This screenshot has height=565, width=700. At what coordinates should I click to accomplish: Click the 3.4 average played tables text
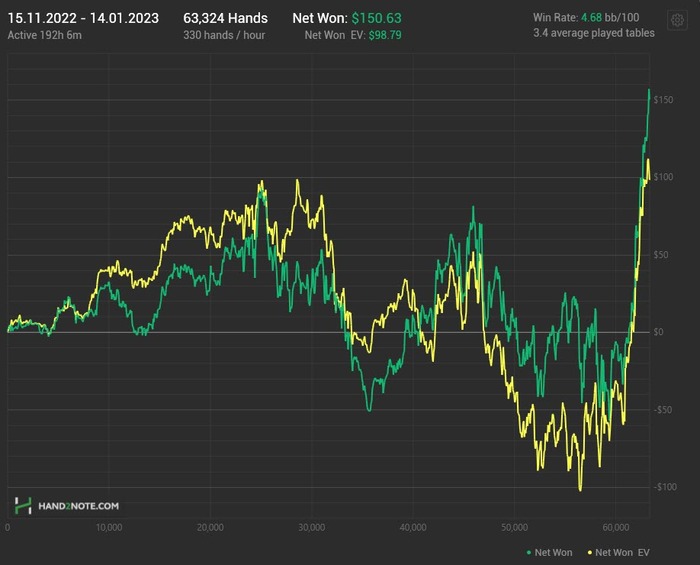(594, 33)
